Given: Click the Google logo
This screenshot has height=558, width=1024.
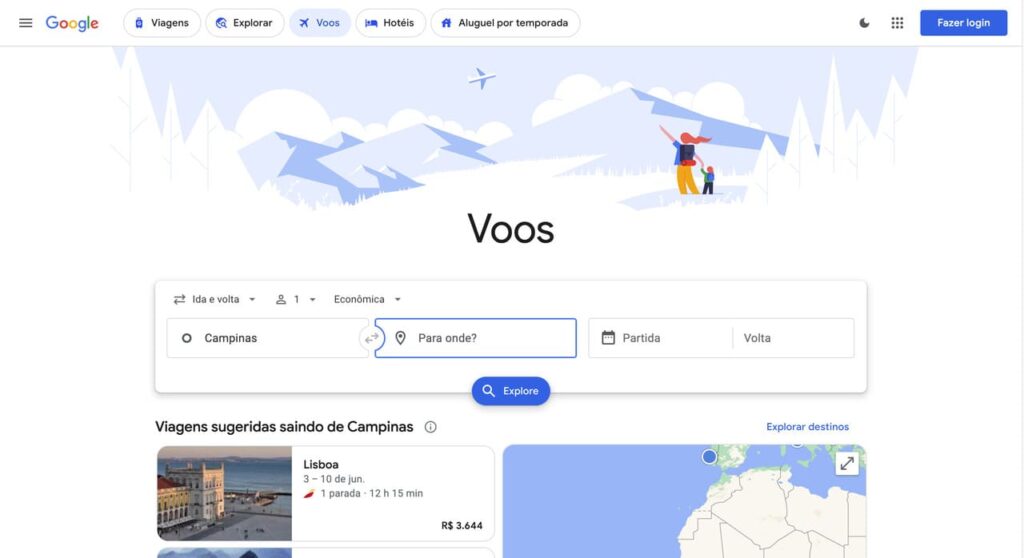Looking at the screenshot, I should 72,23.
